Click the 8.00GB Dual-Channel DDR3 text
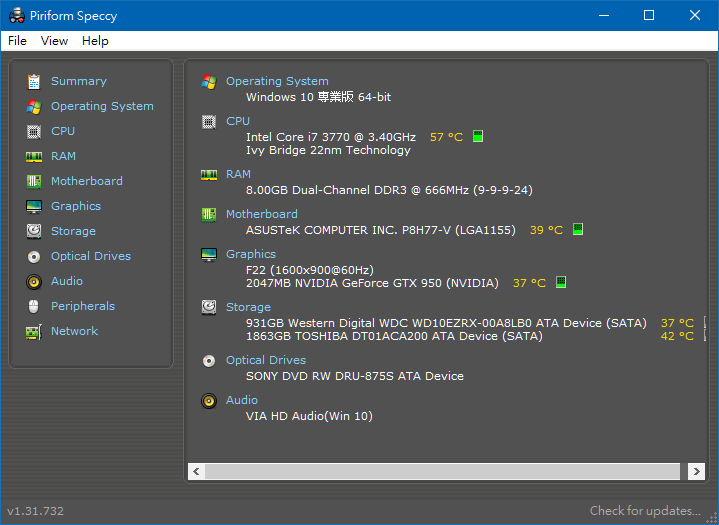The width and height of the screenshot is (719, 525). click(389, 190)
